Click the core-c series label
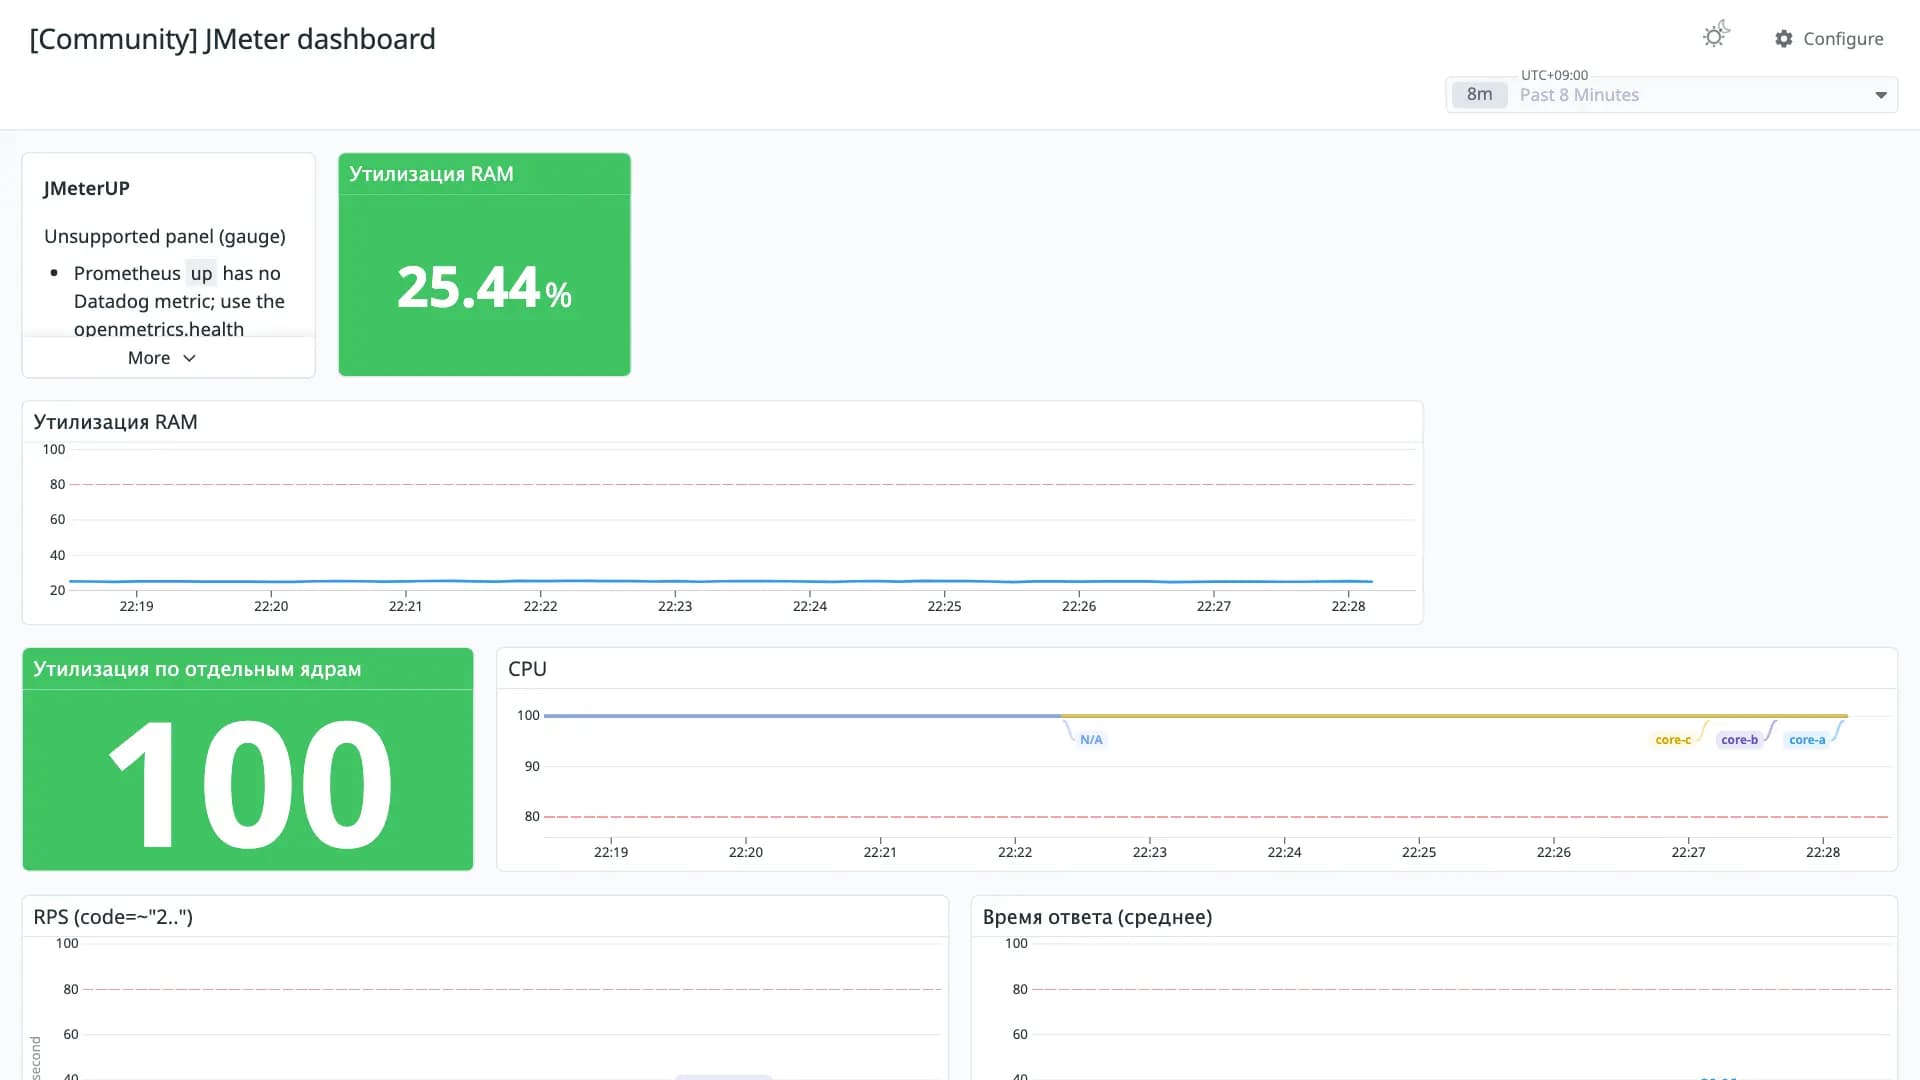This screenshot has width=1920, height=1080. [x=1673, y=740]
